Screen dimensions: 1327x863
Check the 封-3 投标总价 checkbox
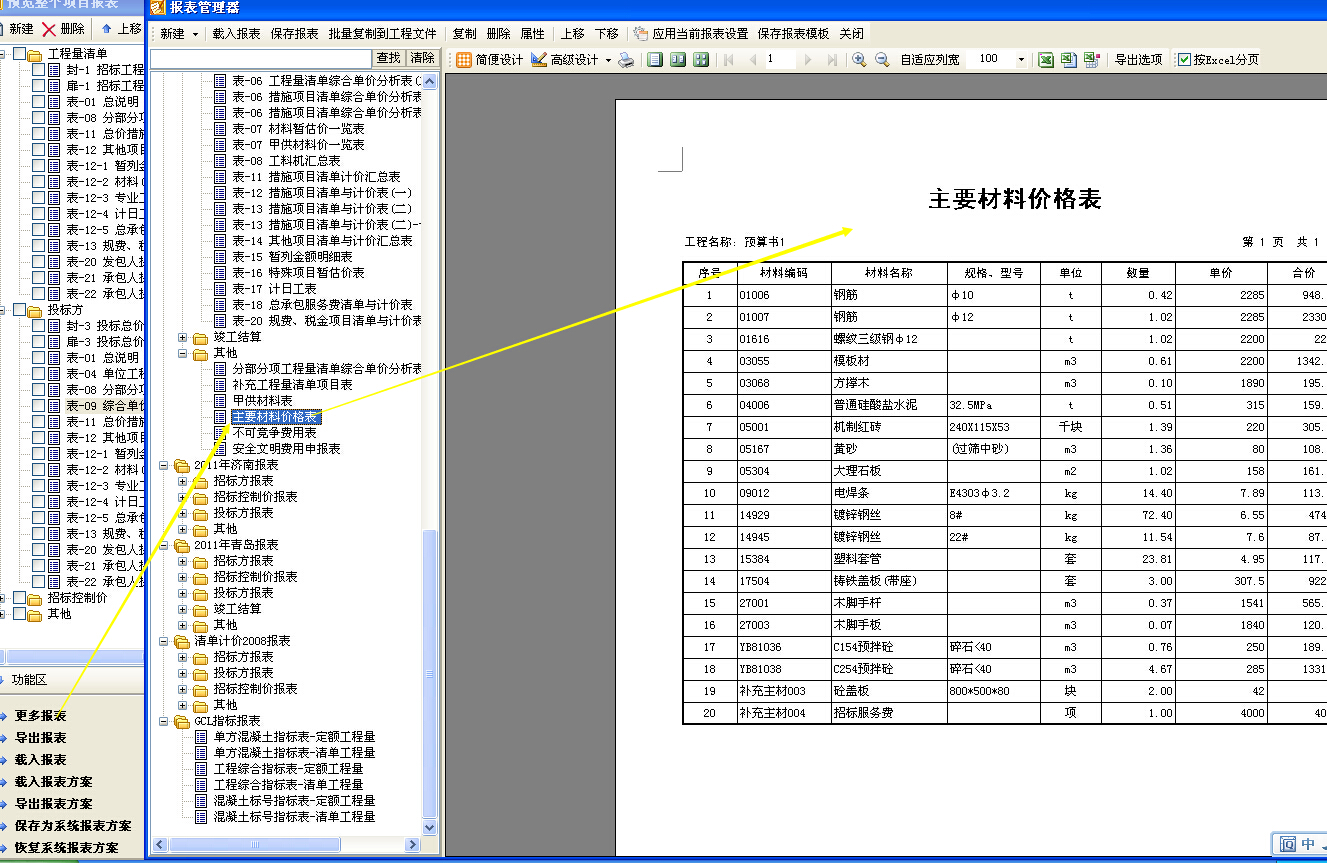(x=39, y=326)
